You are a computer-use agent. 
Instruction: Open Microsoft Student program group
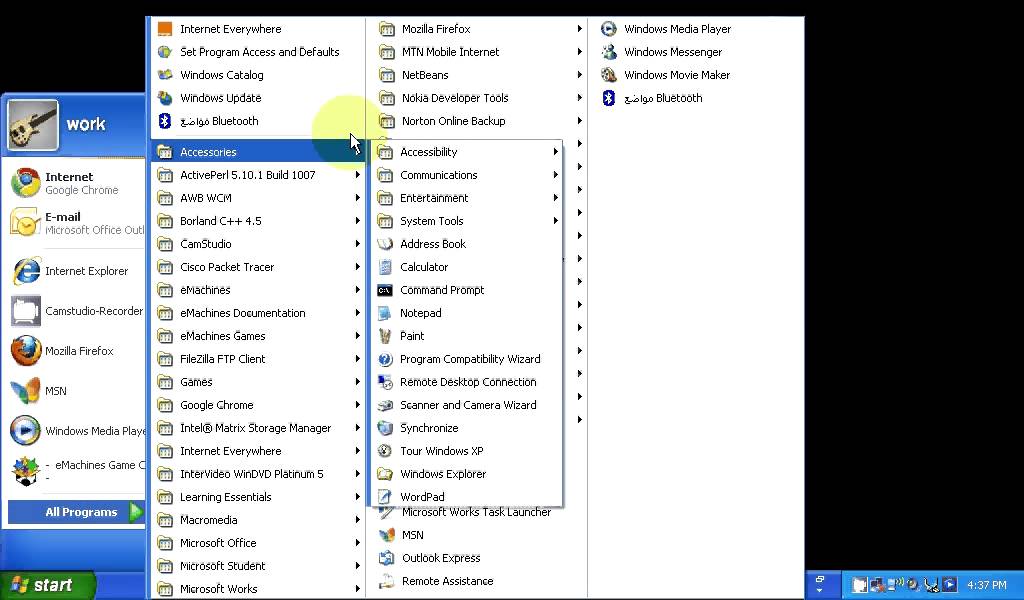tap(257, 566)
